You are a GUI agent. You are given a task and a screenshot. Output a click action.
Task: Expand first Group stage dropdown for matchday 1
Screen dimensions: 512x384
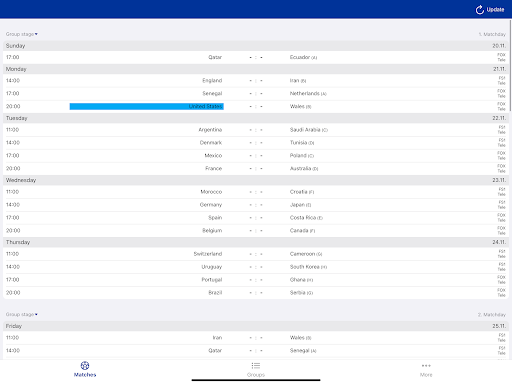[22, 34]
